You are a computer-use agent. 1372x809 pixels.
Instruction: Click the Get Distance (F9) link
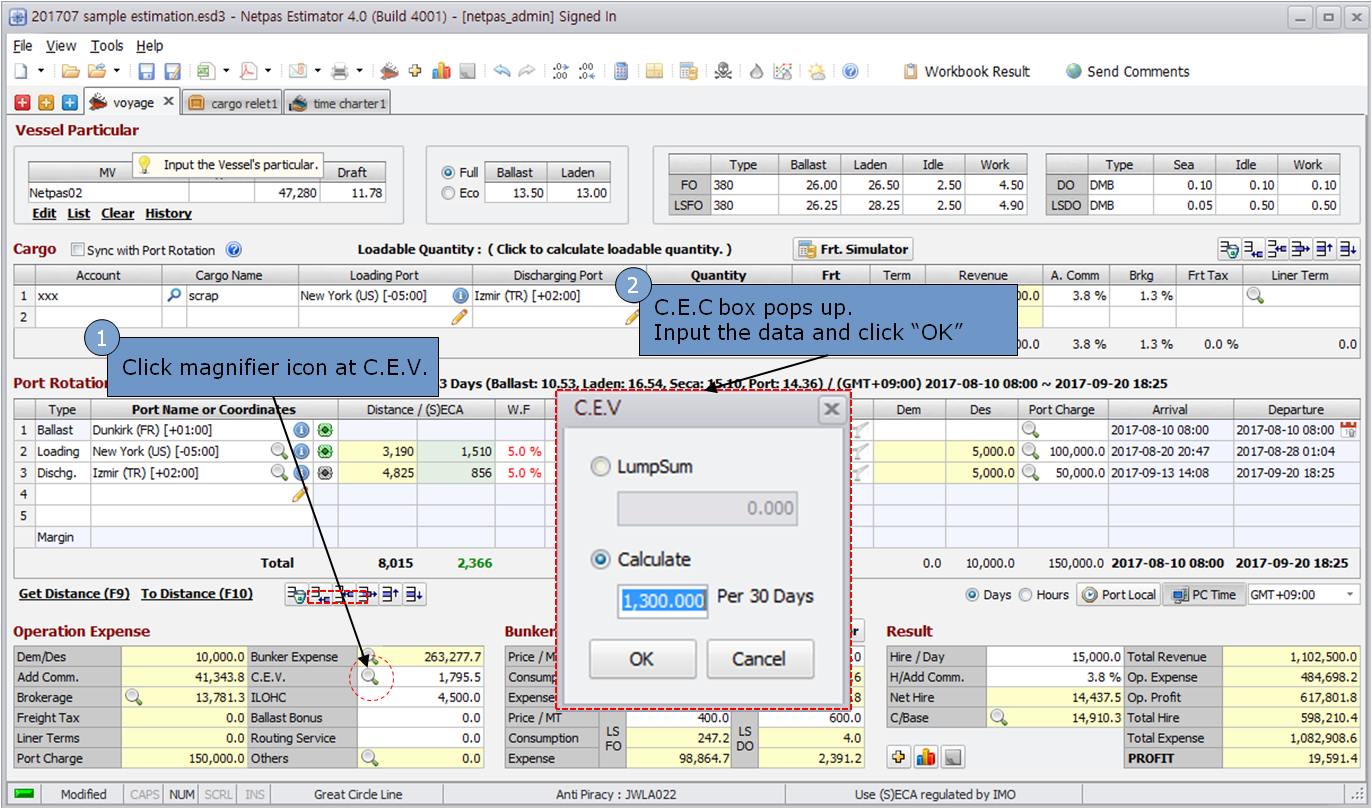[x=75, y=594]
